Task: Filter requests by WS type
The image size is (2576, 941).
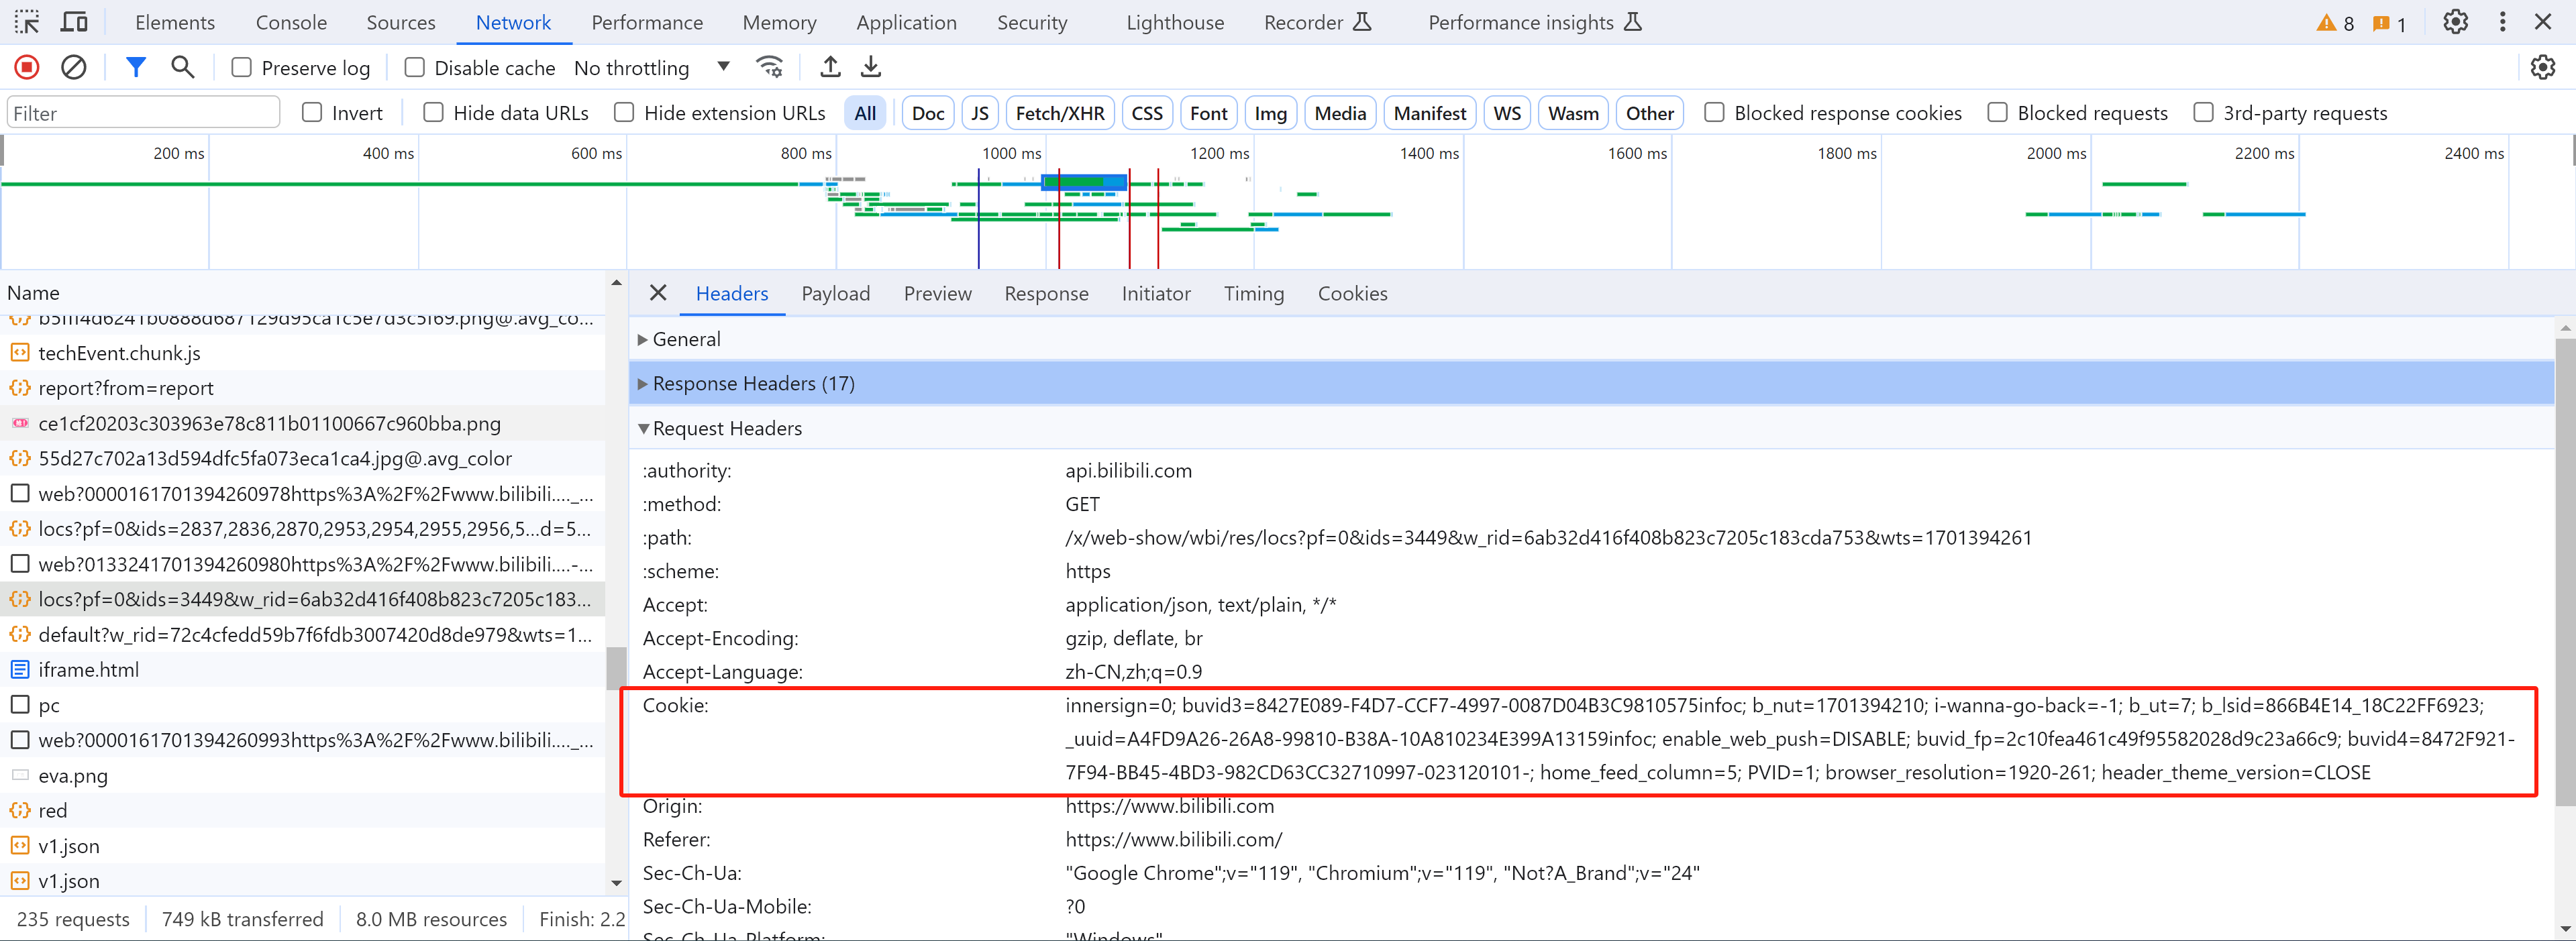Action: [1506, 113]
